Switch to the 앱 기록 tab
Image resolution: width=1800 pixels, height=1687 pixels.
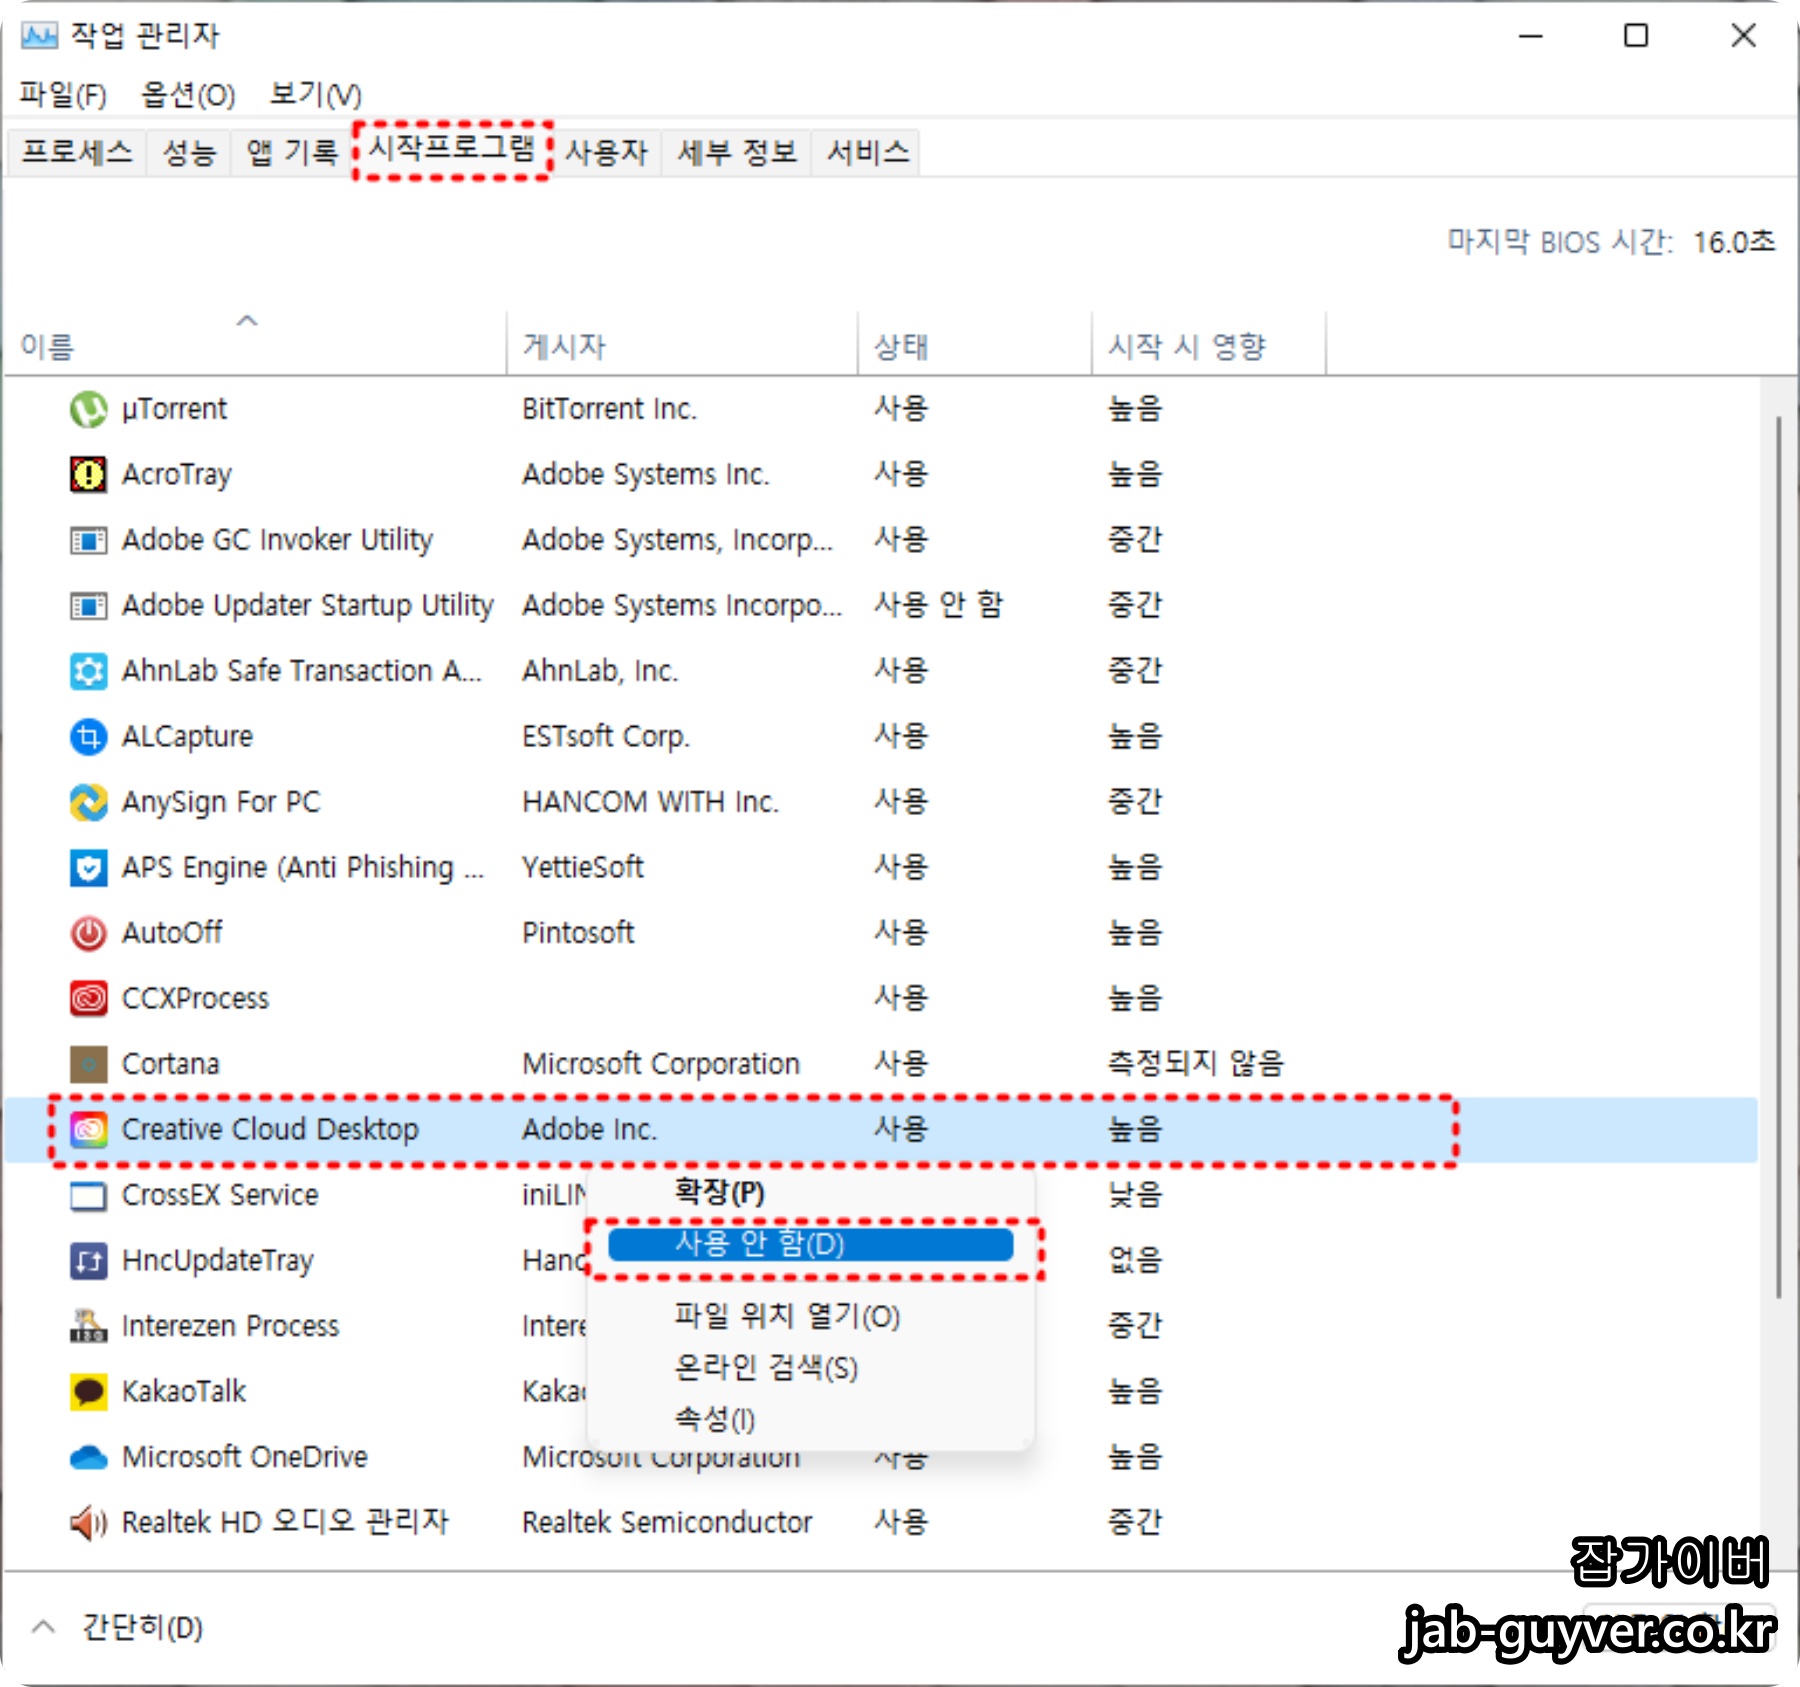(291, 152)
